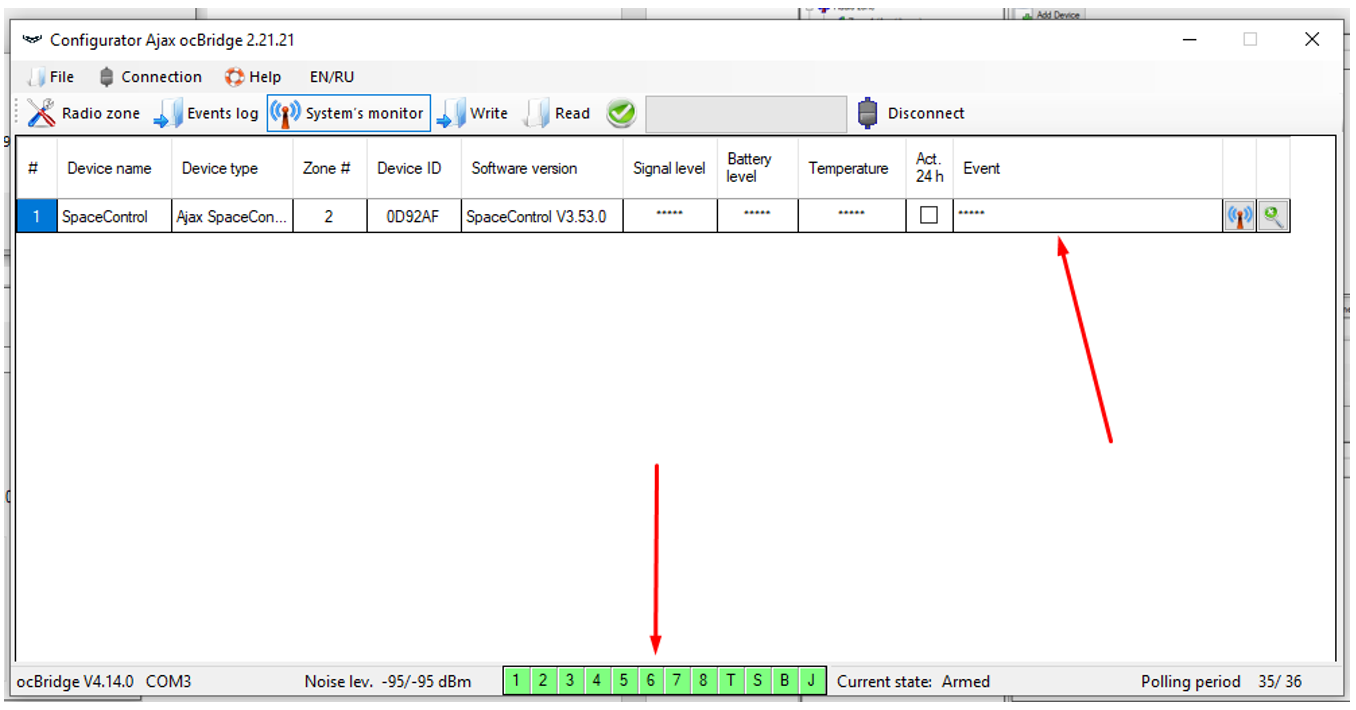Screen dimensions: 1356x710
Task: Click the Write configuration button
Action: 472,113
